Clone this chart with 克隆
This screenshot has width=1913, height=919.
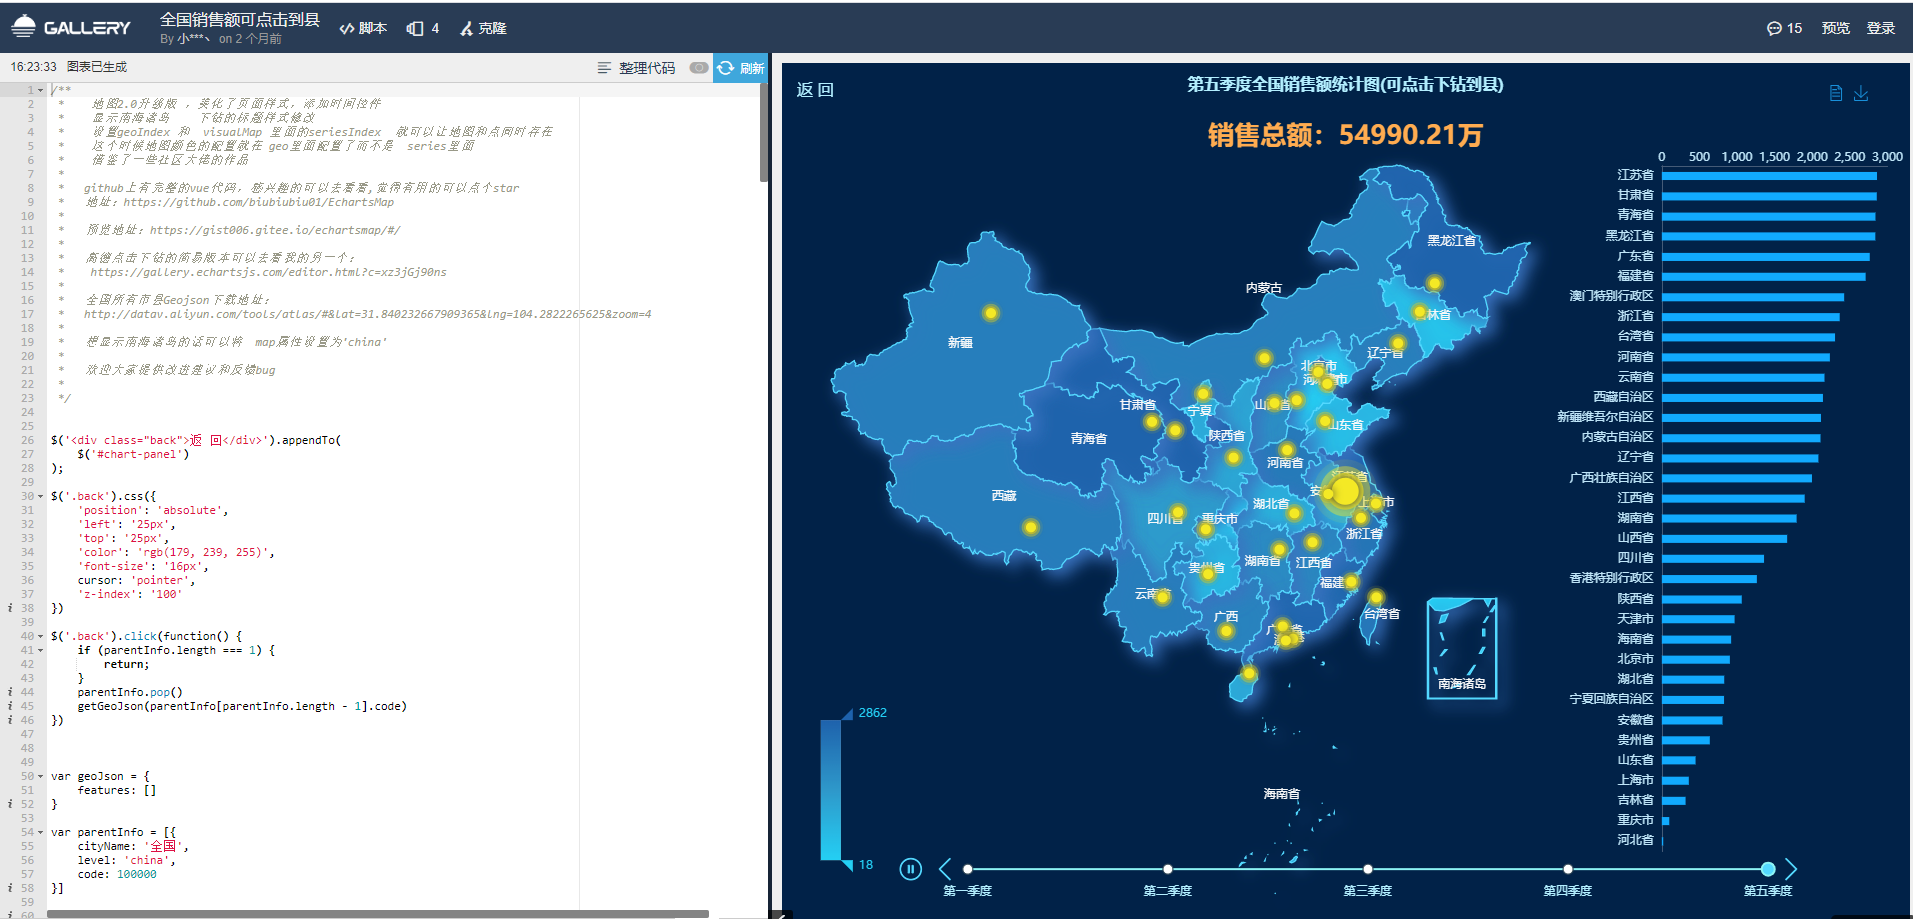[x=483, y=28]
